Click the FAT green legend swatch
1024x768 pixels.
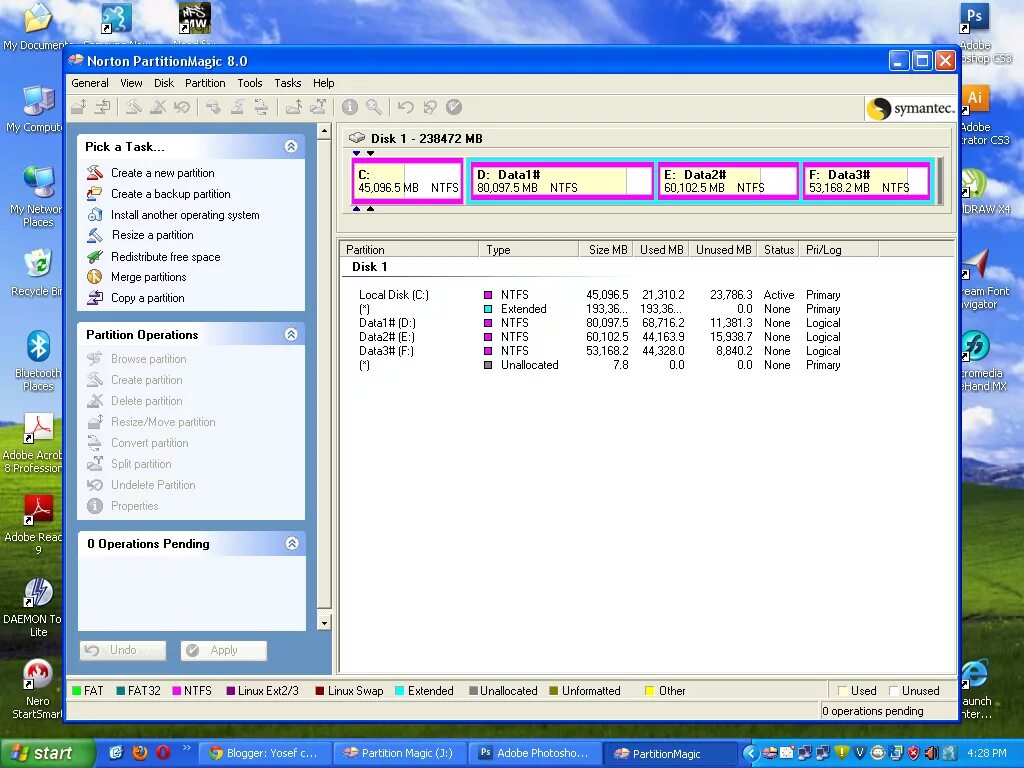pos(76,691)
